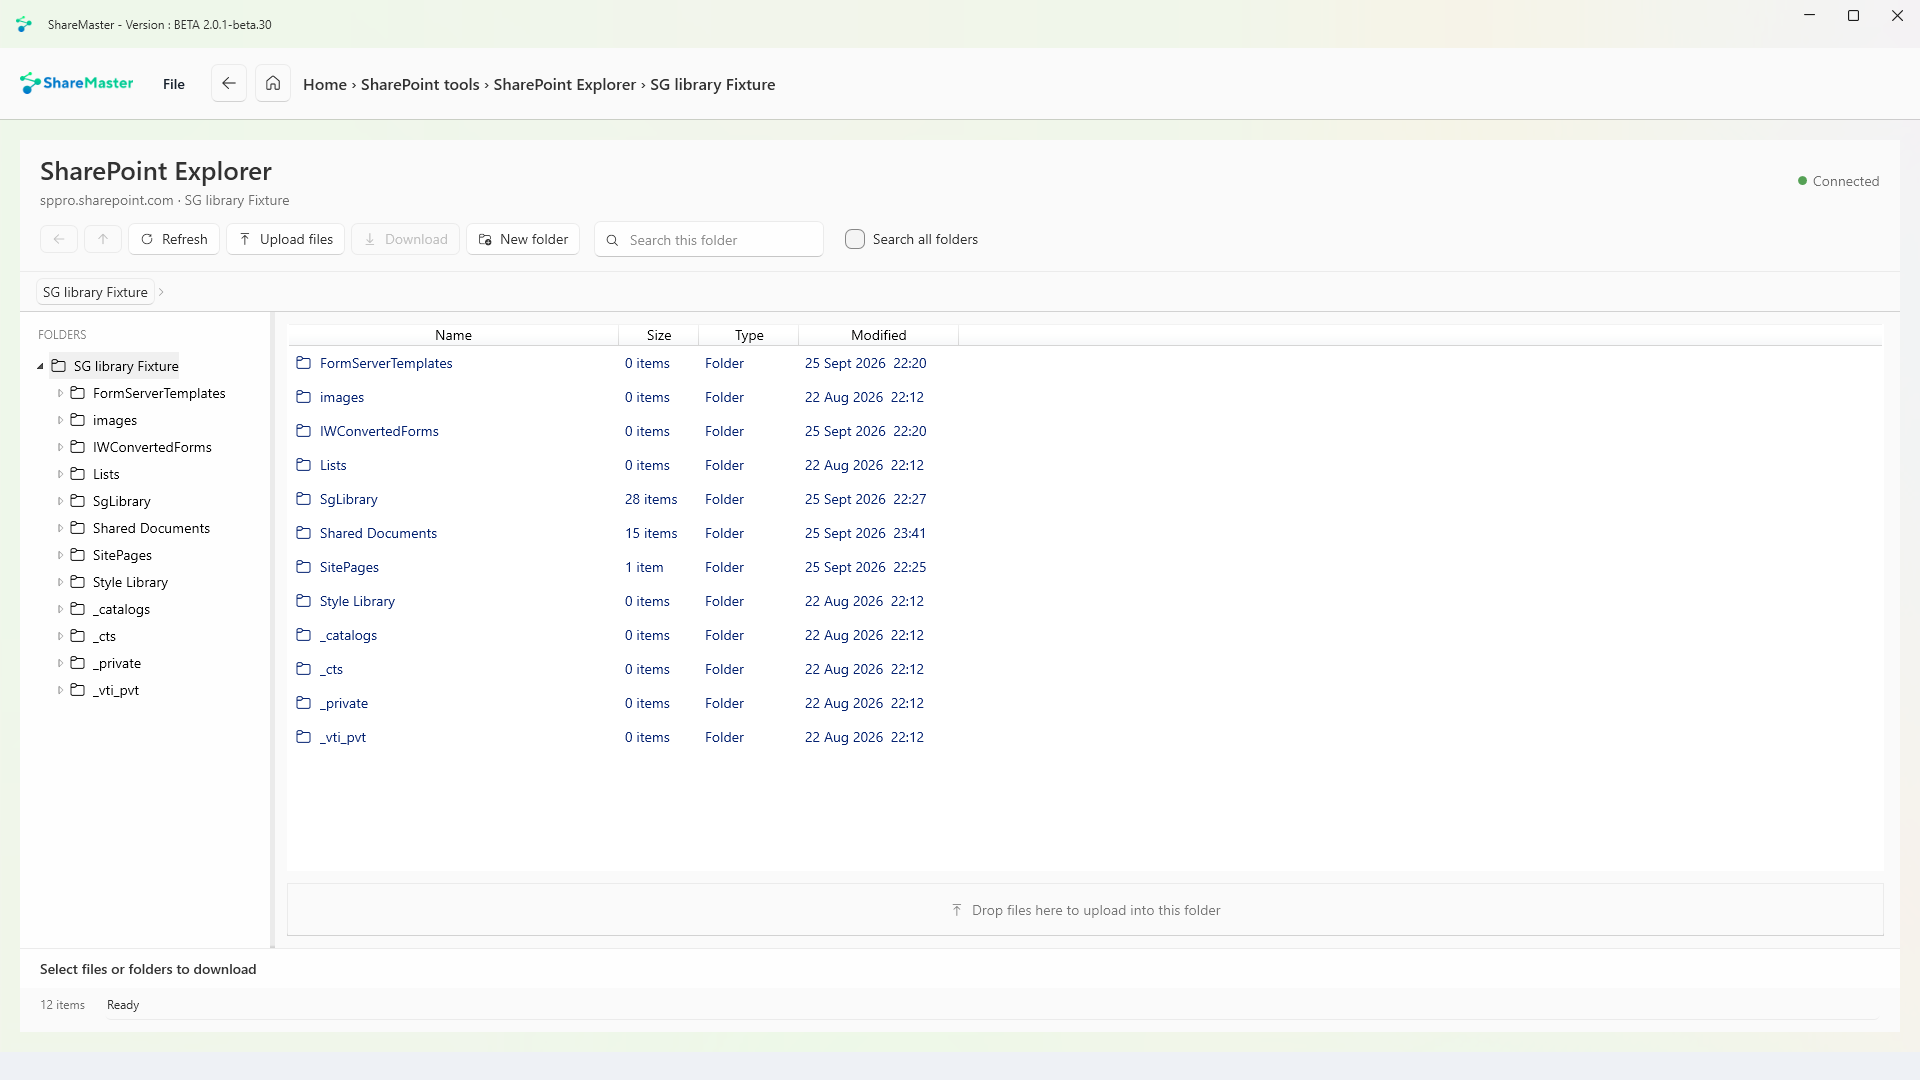Click SharePoint tools breadcrumb

tap(420, 84)
